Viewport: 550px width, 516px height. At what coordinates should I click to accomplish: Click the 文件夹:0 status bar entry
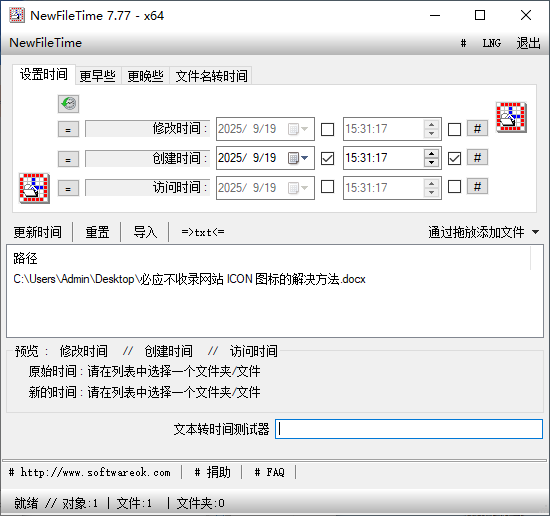click(x=201, y=503)
